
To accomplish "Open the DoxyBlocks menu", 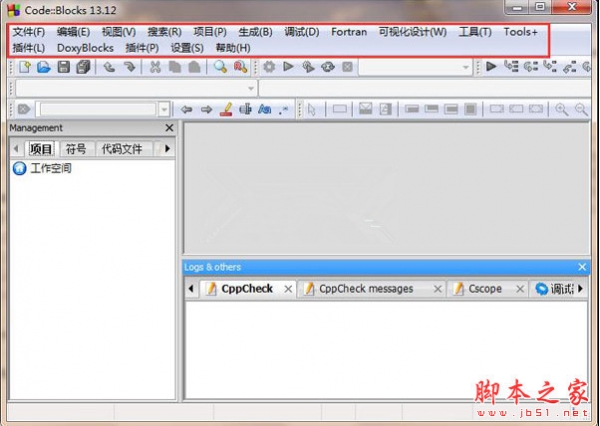I will pos(85,48).
